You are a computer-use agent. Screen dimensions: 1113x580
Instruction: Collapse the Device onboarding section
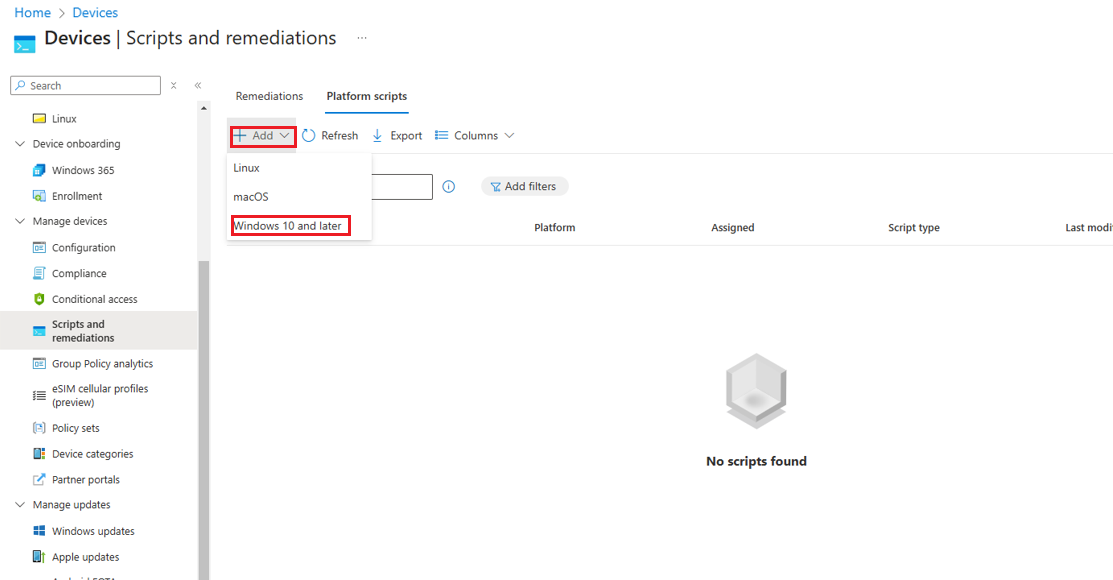tap(20, 144)
